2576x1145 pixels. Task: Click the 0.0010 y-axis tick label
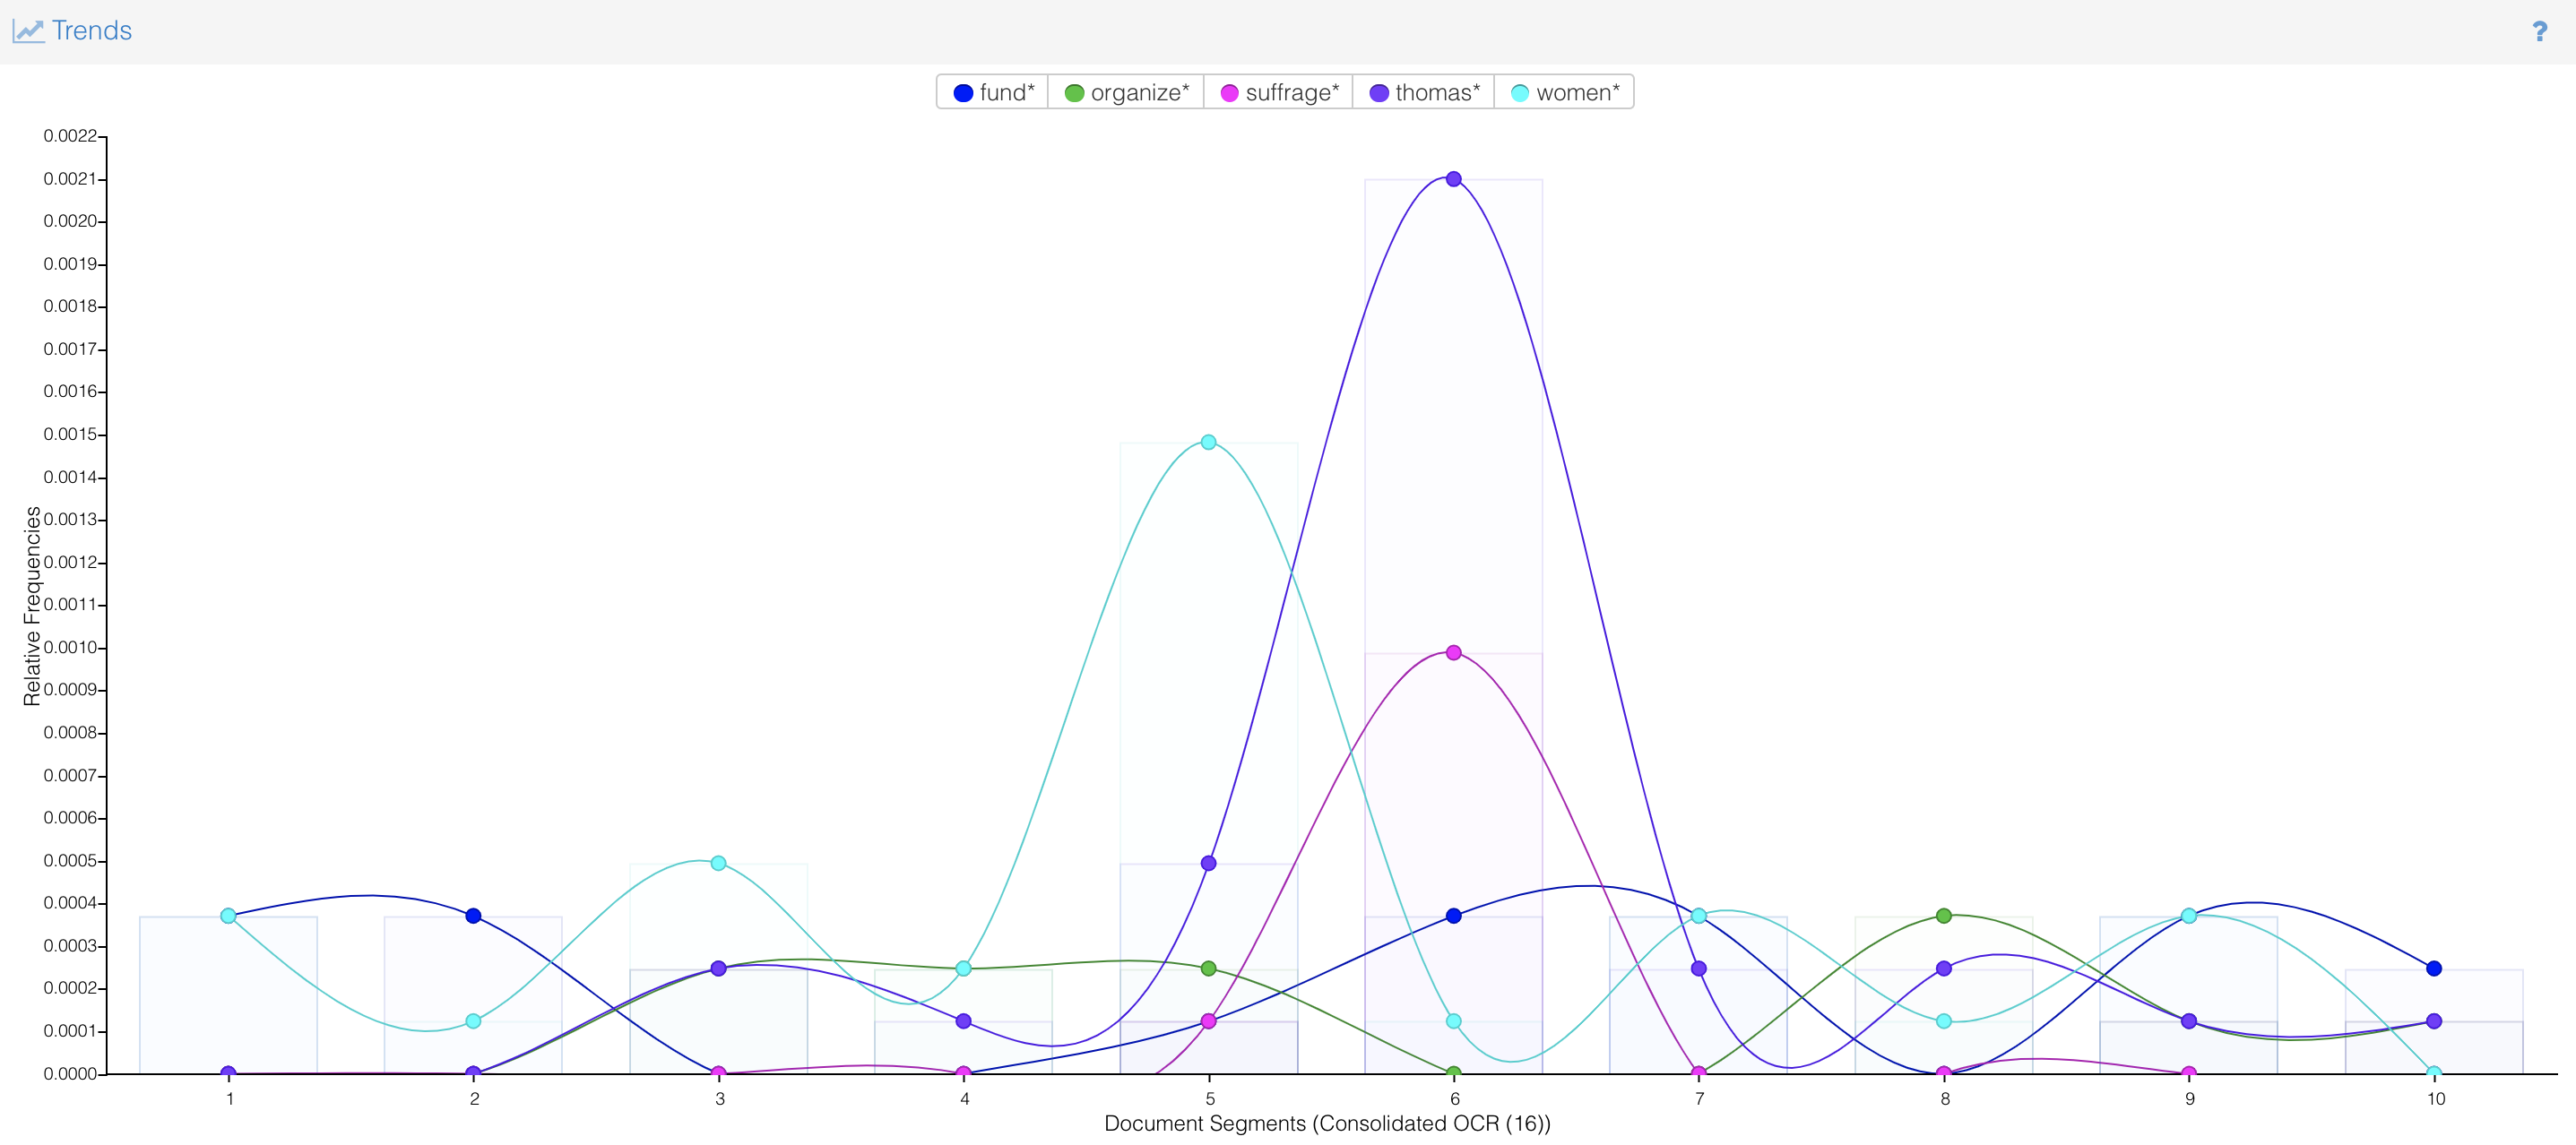point(70,648)
